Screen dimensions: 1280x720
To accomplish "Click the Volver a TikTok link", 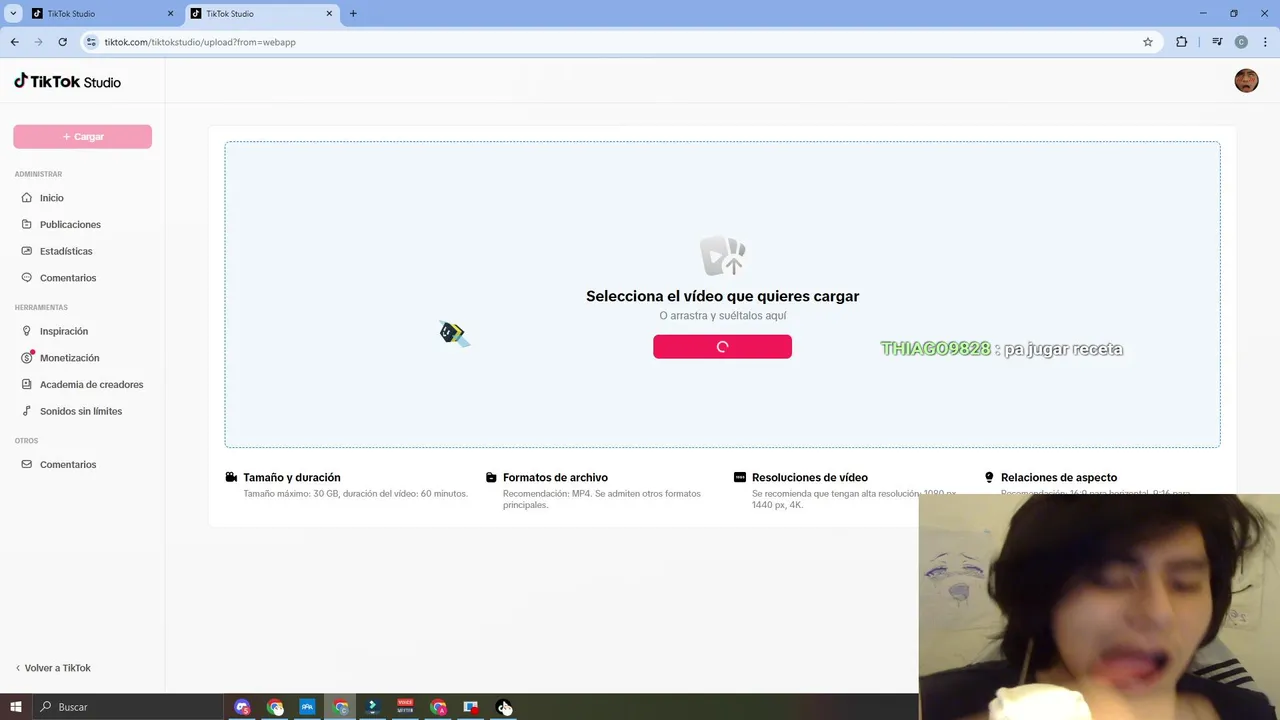I will point(53,668).
